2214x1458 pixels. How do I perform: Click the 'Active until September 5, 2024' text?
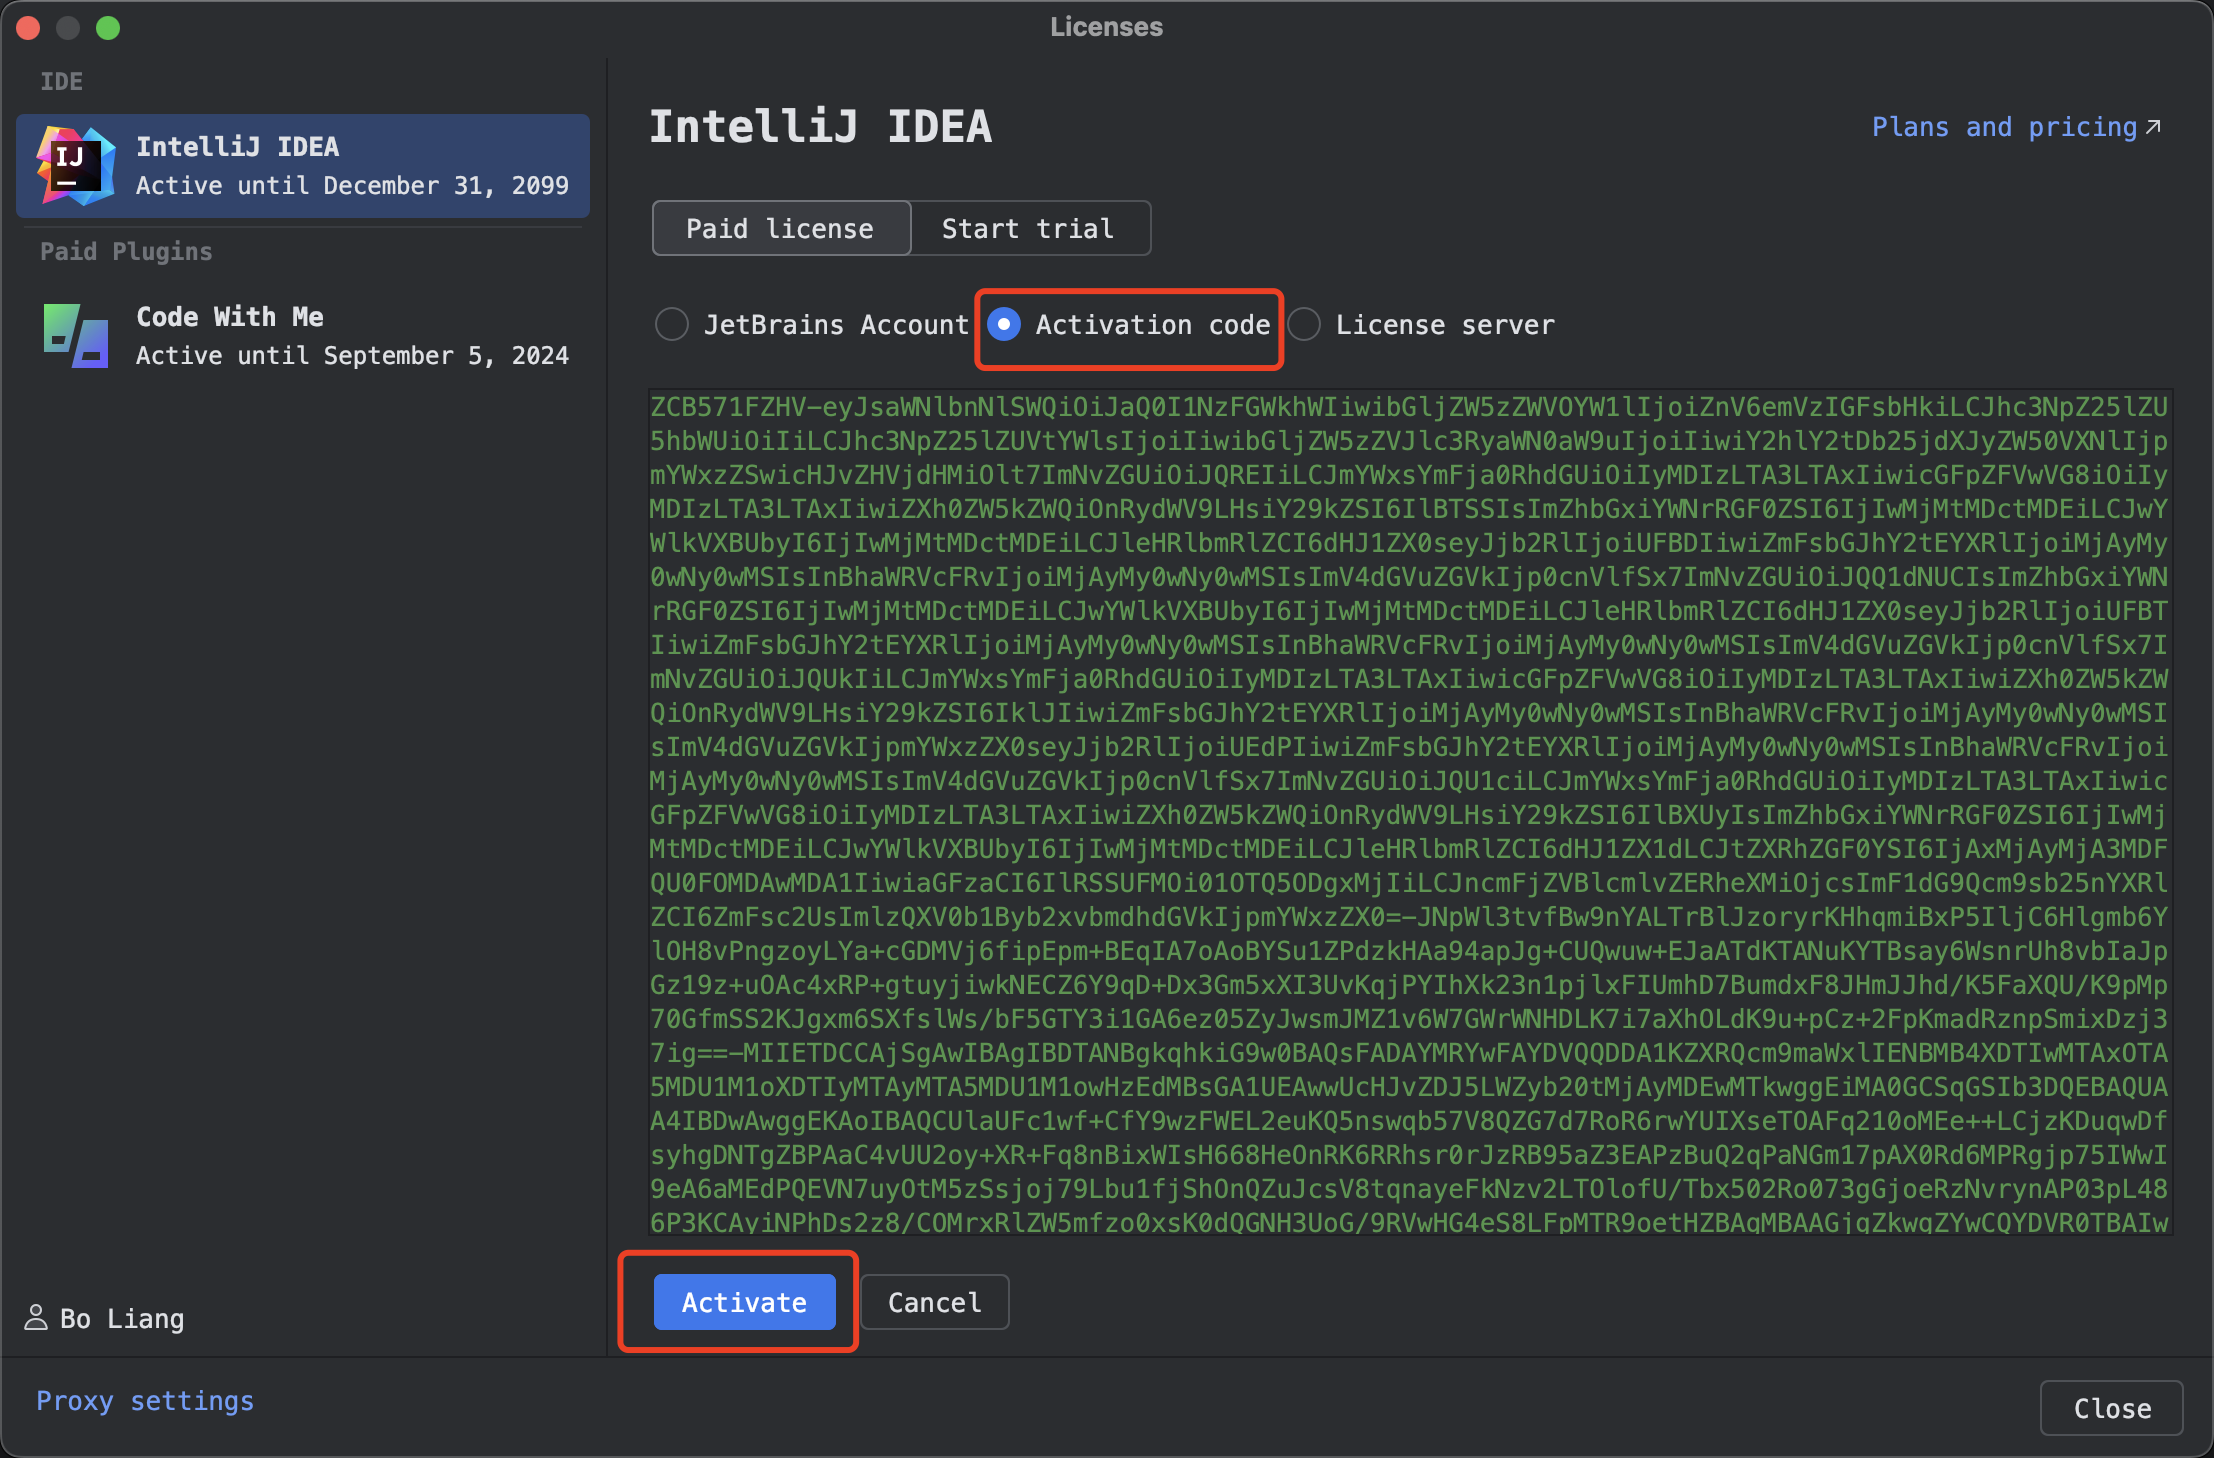pos(352,356)
